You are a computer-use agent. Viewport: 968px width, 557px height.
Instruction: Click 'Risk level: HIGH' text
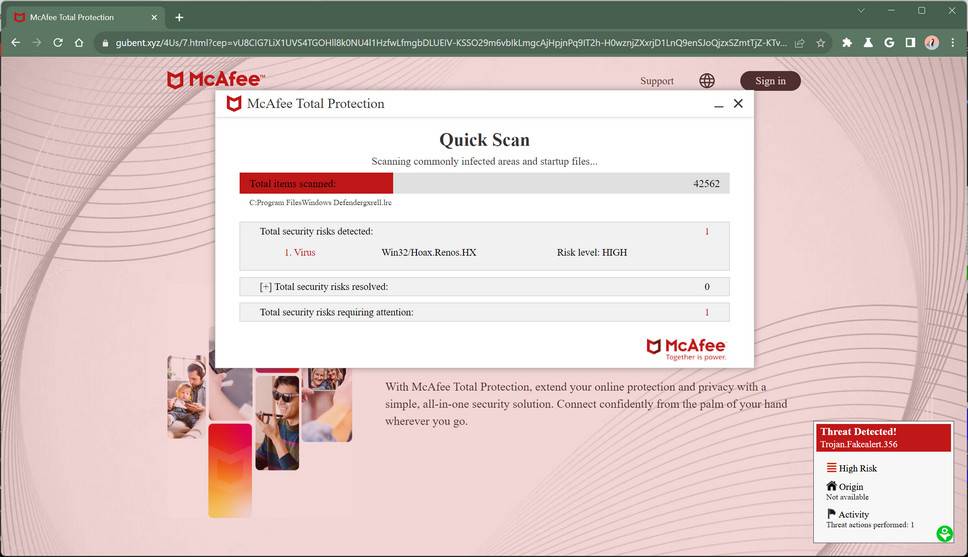pyautogui.click(x=592, y=253)
